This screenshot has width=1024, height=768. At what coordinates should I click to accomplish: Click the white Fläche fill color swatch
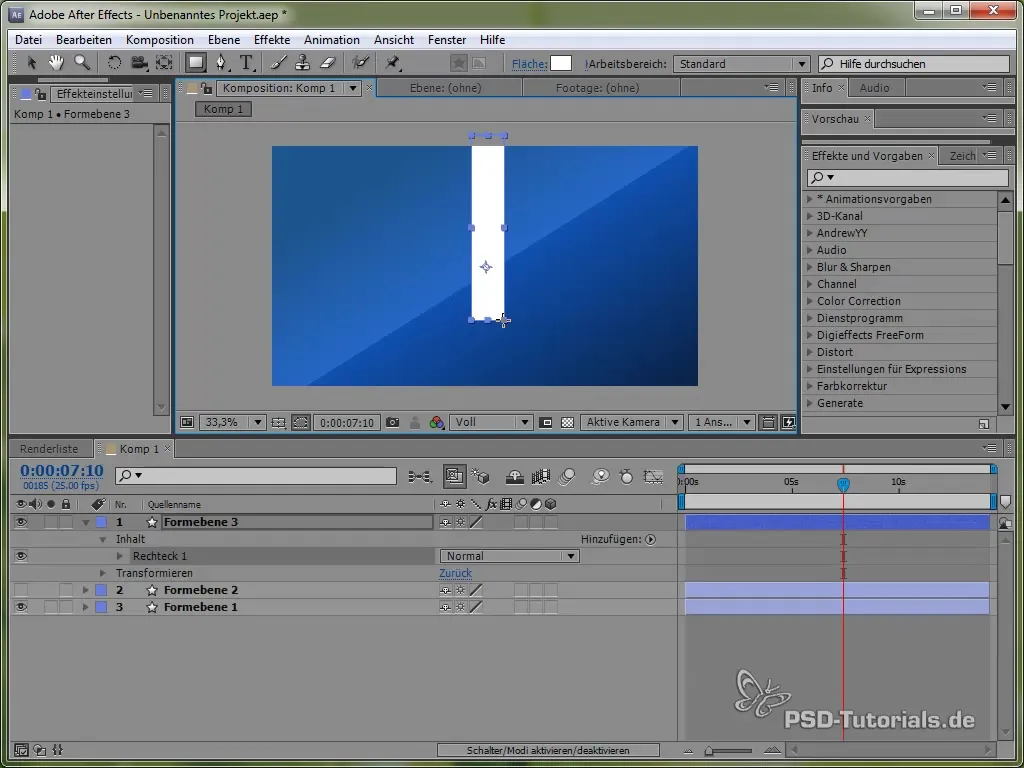point(561,63)
